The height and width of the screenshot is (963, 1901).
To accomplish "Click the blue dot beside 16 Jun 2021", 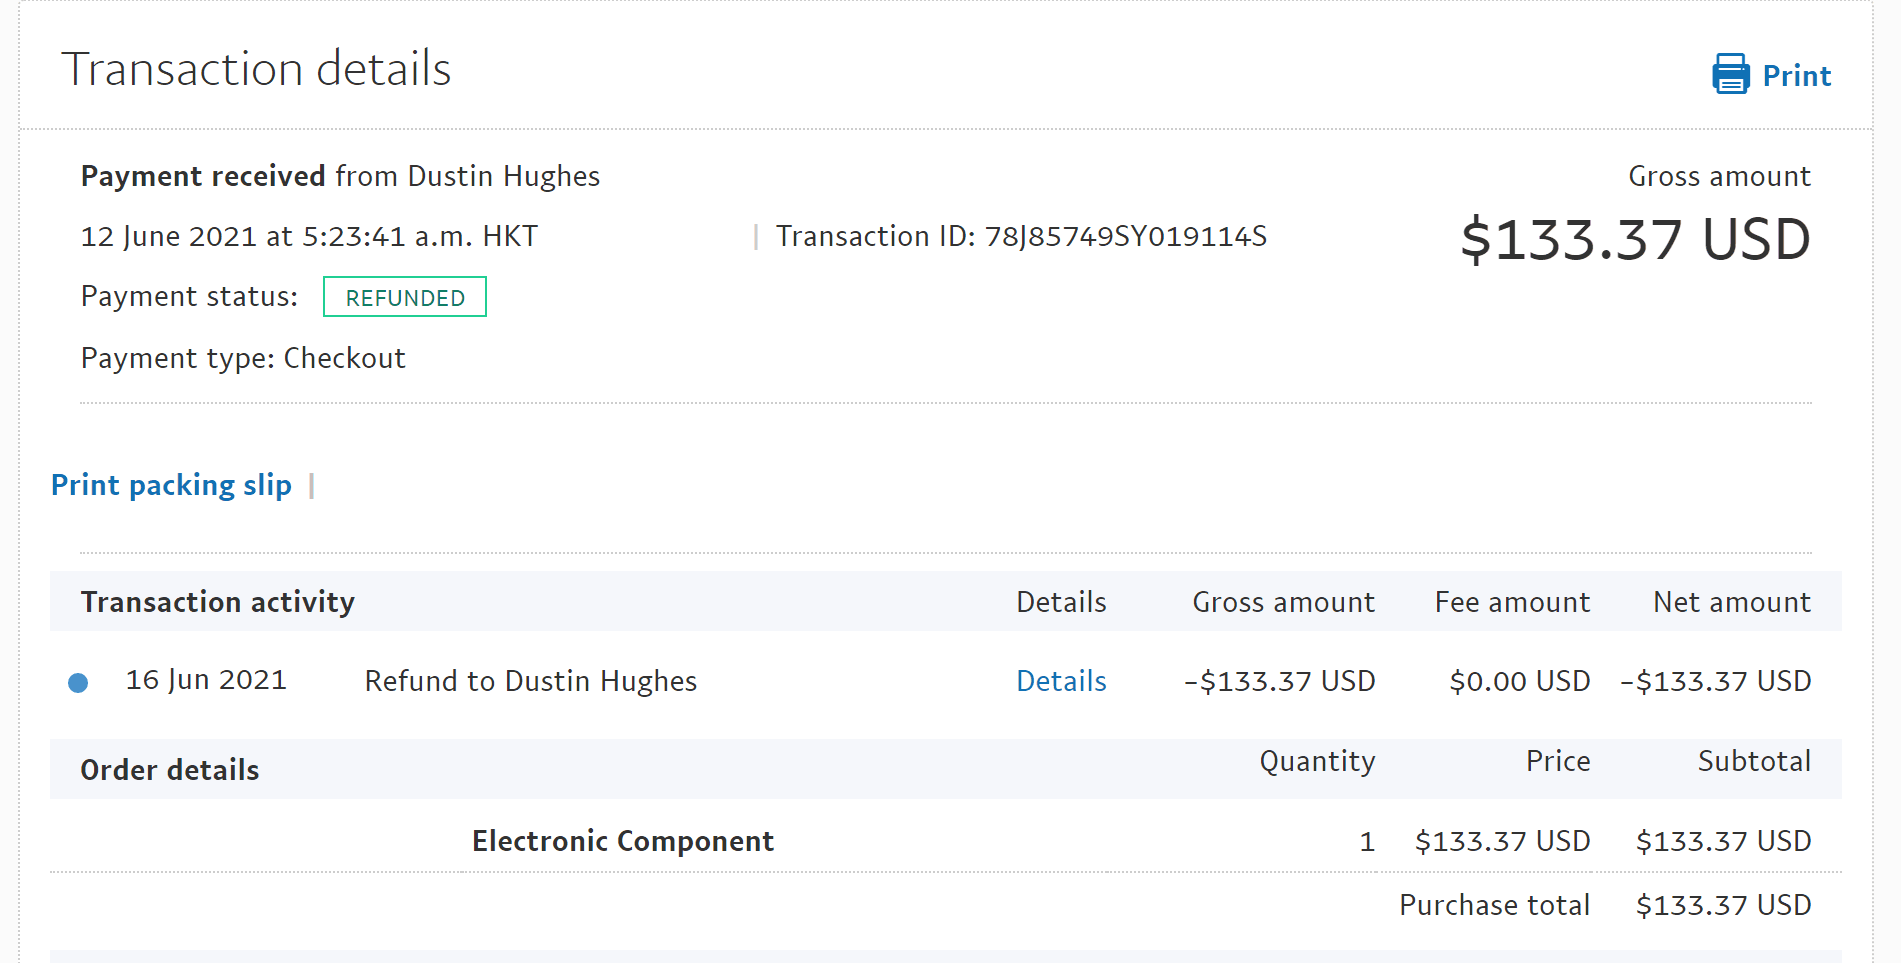I will point(78,683).
